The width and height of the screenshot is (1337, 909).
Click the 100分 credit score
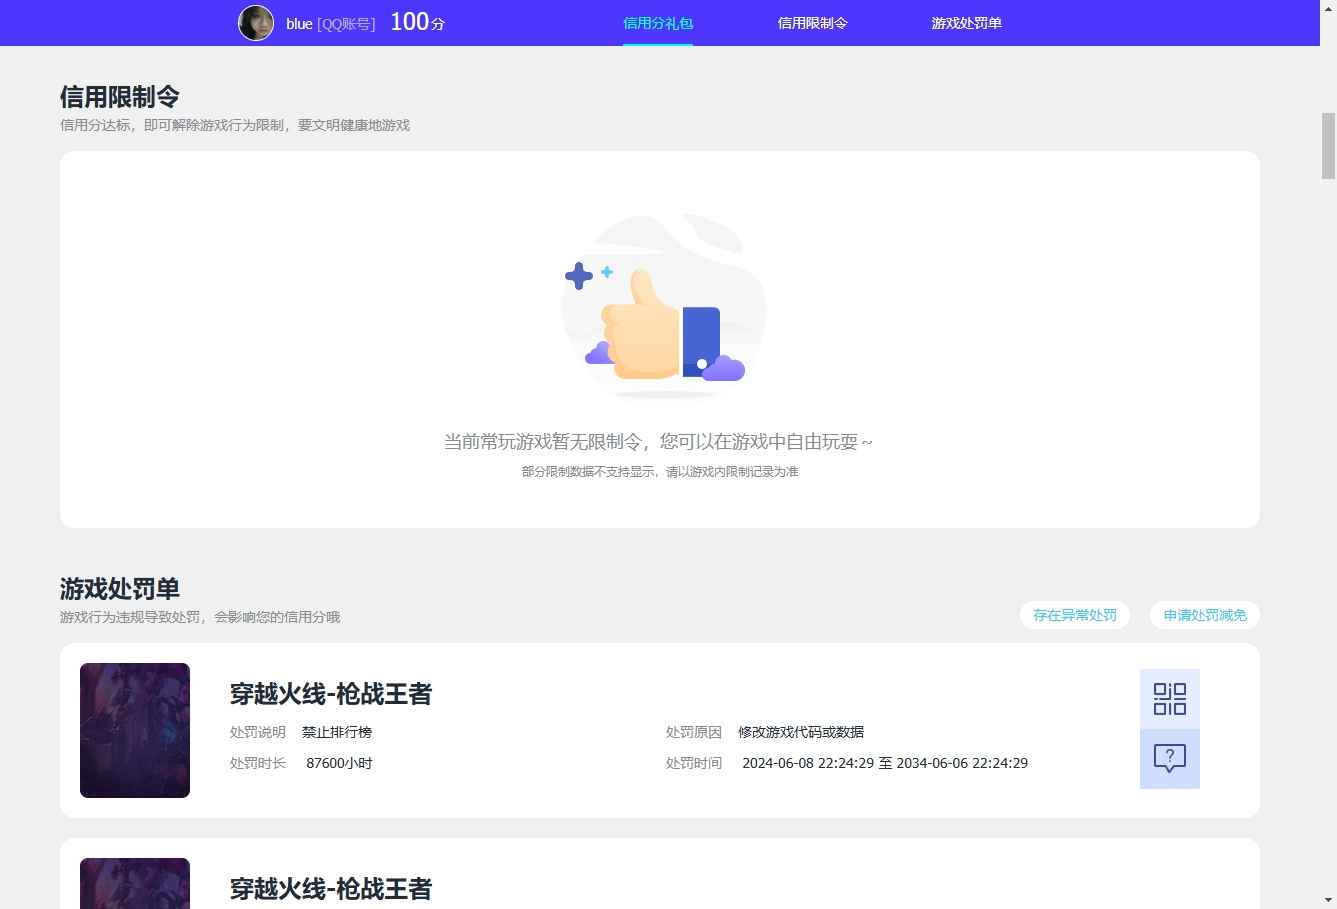417,22
